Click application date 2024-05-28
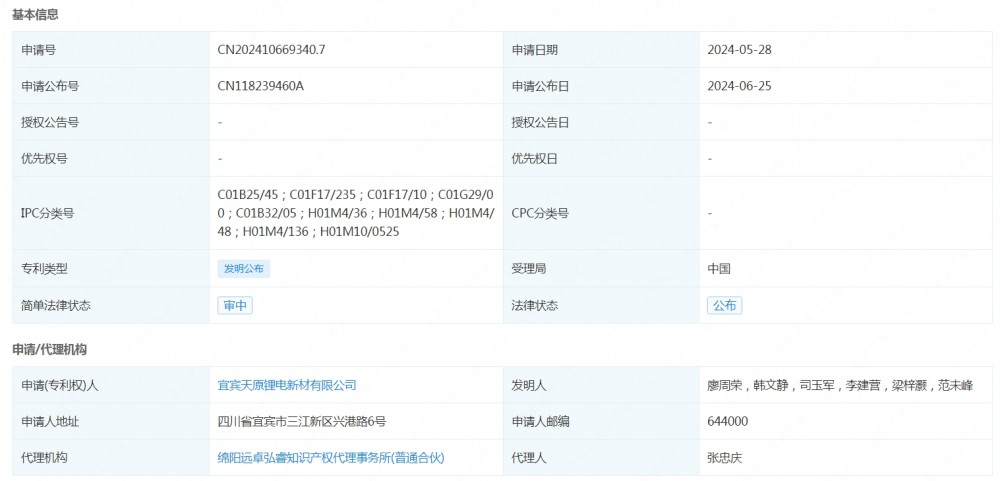This screenshot has width=1000, height=481. pyautogui.click(x=739, y=50)
